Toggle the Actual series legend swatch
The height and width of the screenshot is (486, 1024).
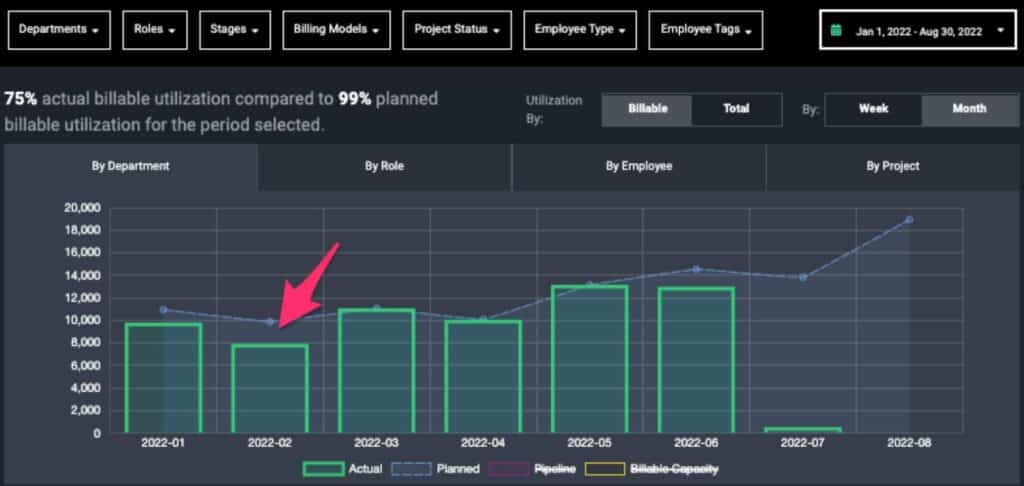tap(324, 468)
